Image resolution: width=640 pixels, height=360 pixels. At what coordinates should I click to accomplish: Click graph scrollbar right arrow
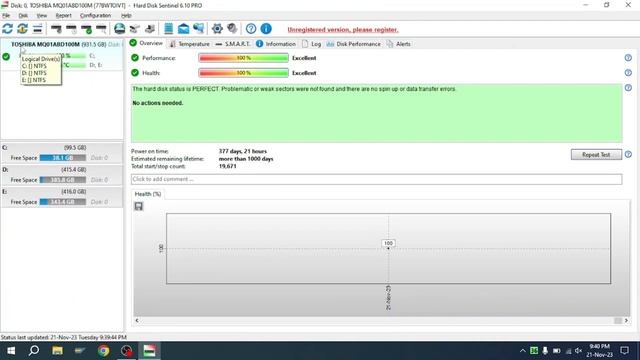point(626,320)
